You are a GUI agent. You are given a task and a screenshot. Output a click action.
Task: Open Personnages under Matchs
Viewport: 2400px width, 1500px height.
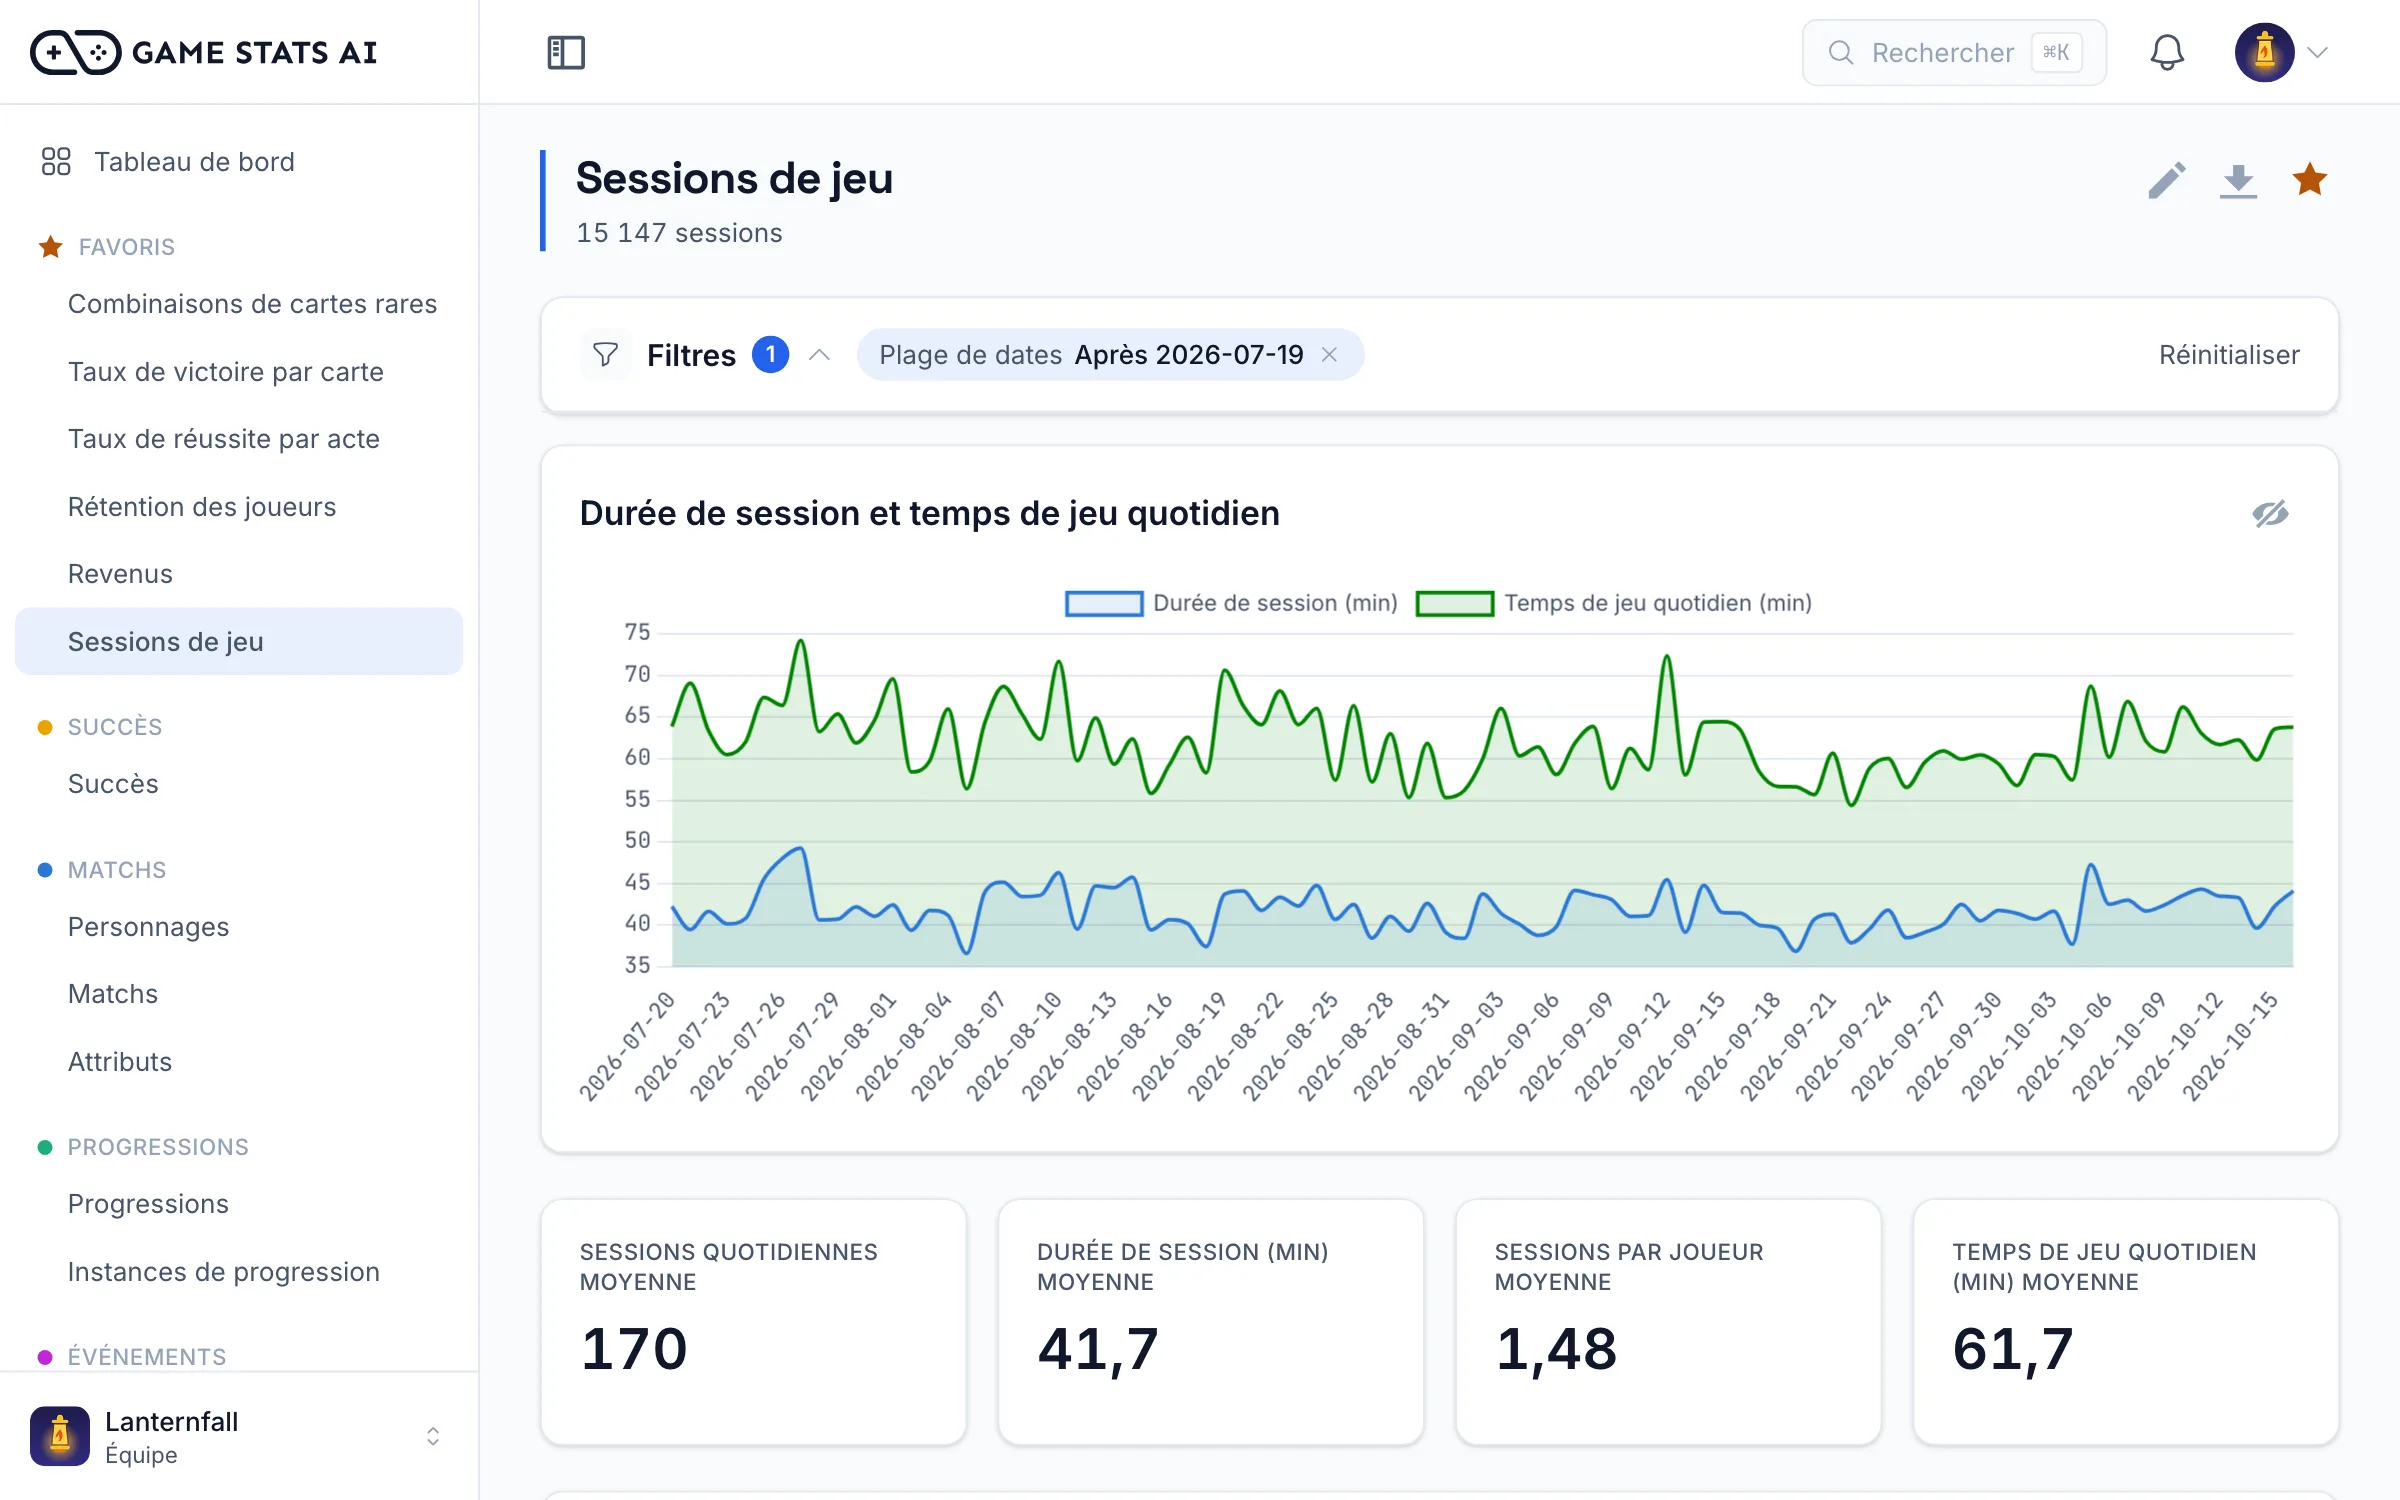(148, 927)
